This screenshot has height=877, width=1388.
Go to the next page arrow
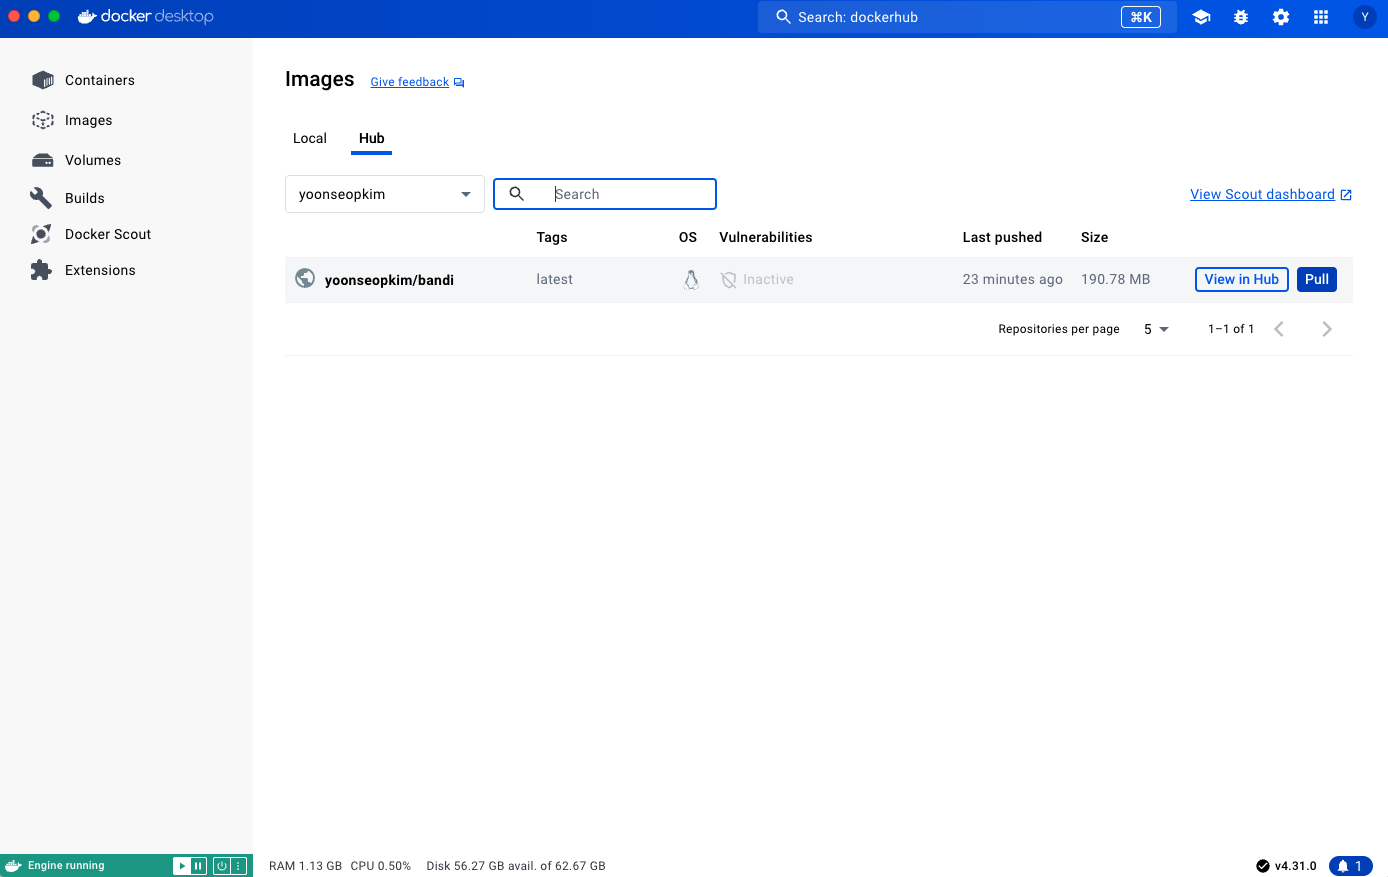(x=1327, y=329)
